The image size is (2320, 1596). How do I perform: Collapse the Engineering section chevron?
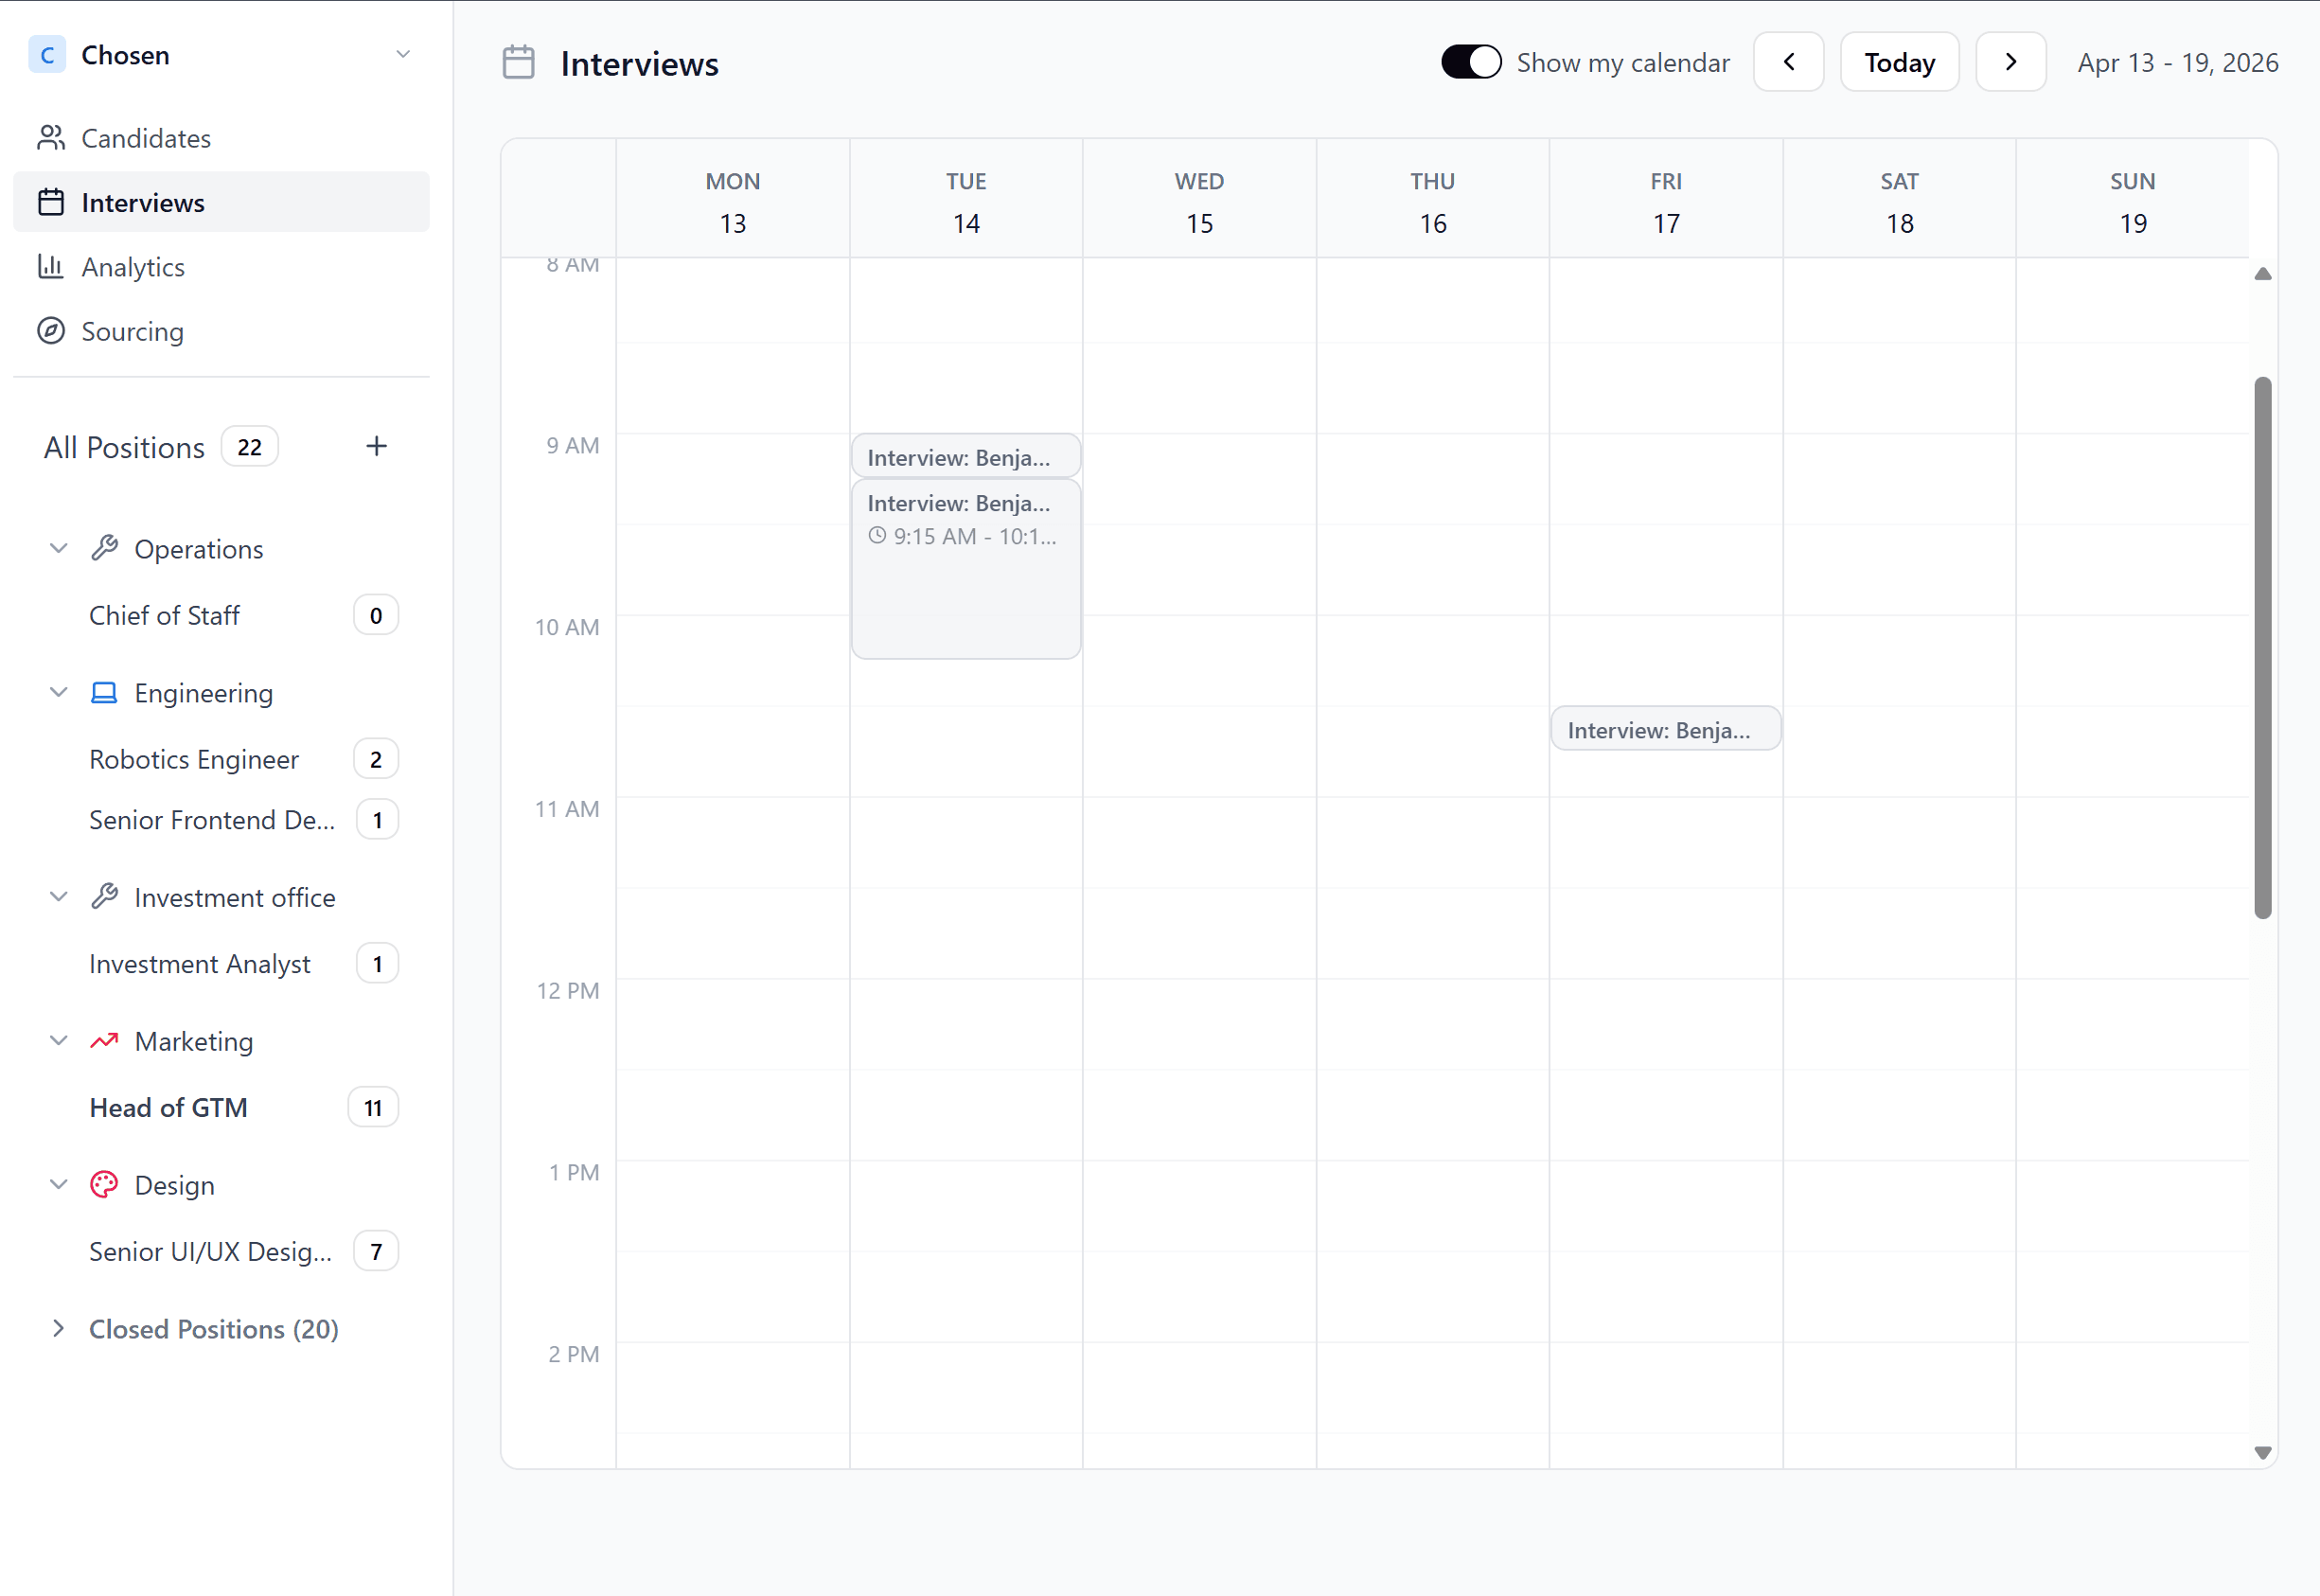pos(58,692)
